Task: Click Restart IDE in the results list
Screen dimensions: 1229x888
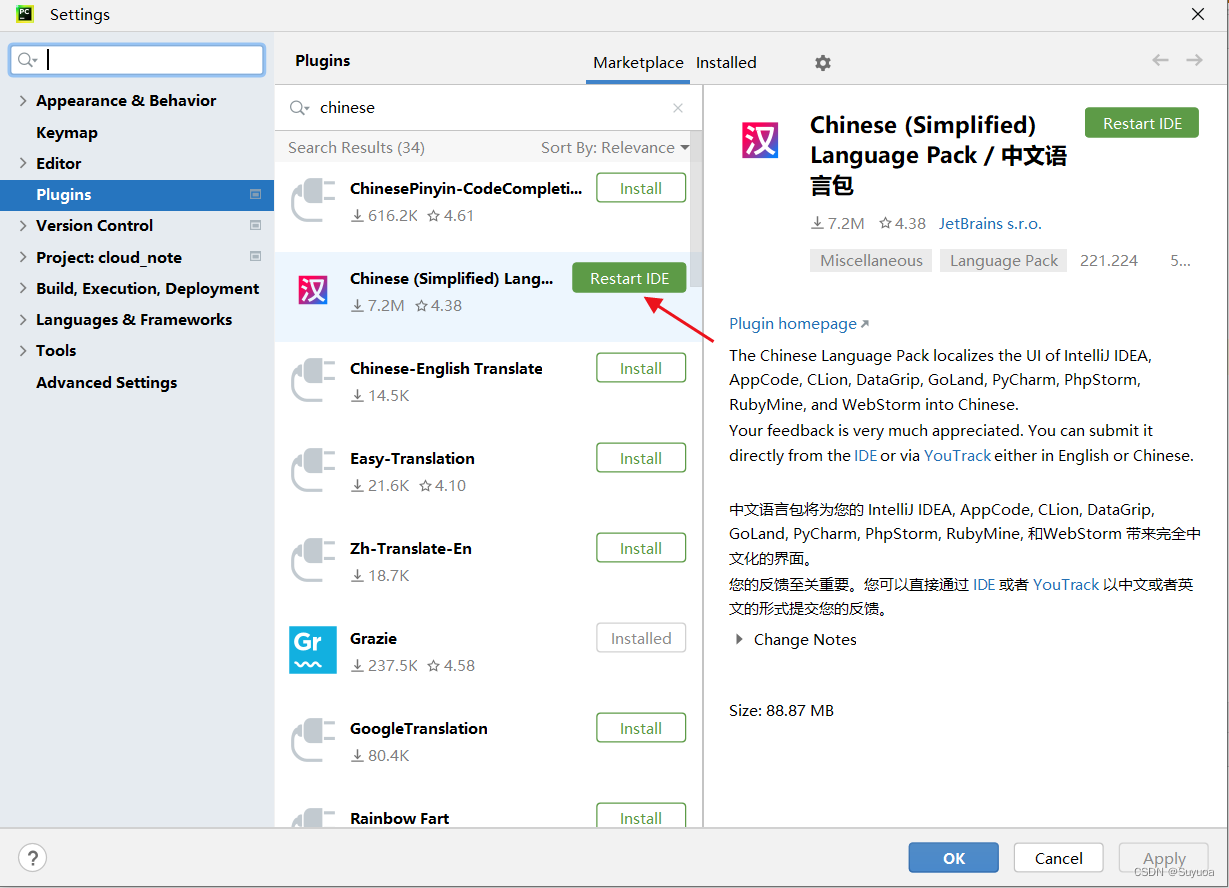Action: (629, 278)
